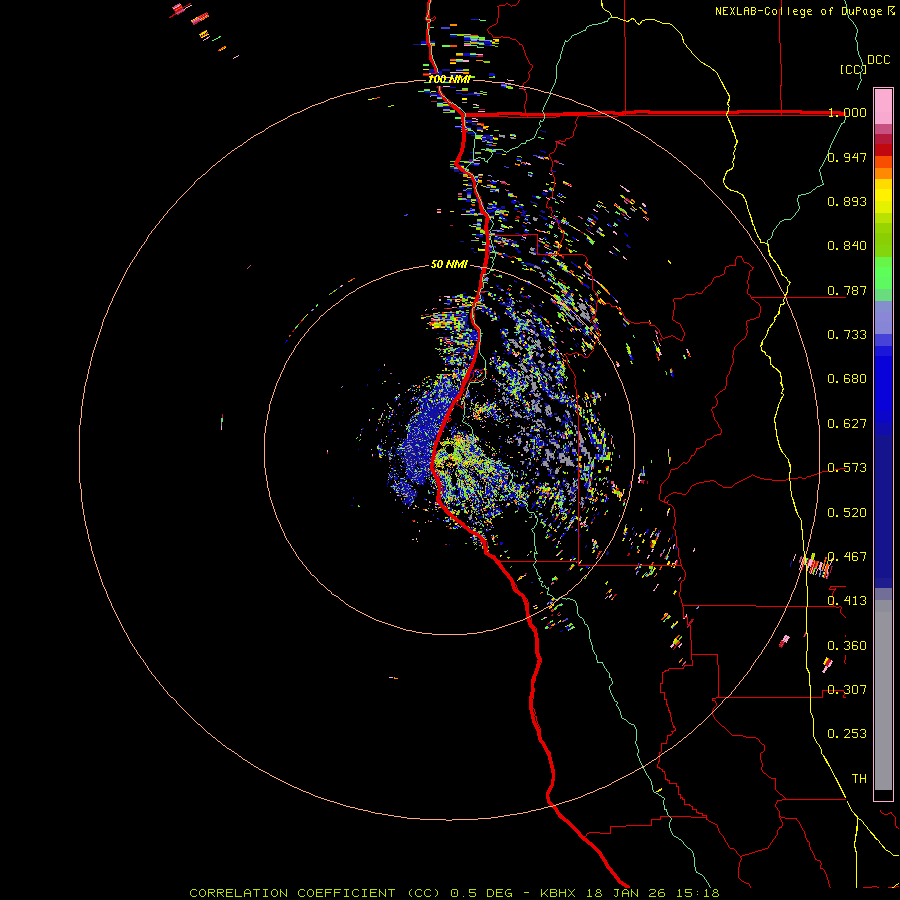Select the 0.947 legend value
Viewport: 900px width, 900px height.
(x=847, y=157)
